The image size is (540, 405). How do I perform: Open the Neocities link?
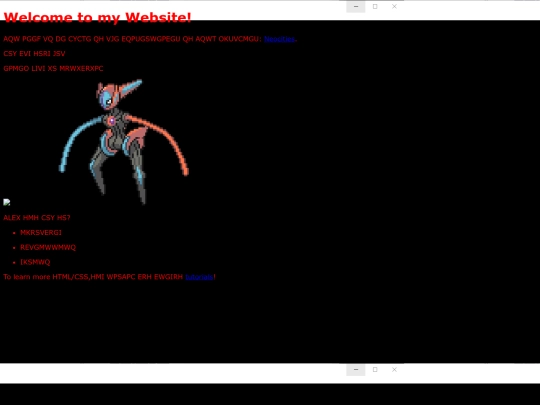[279, 39]
